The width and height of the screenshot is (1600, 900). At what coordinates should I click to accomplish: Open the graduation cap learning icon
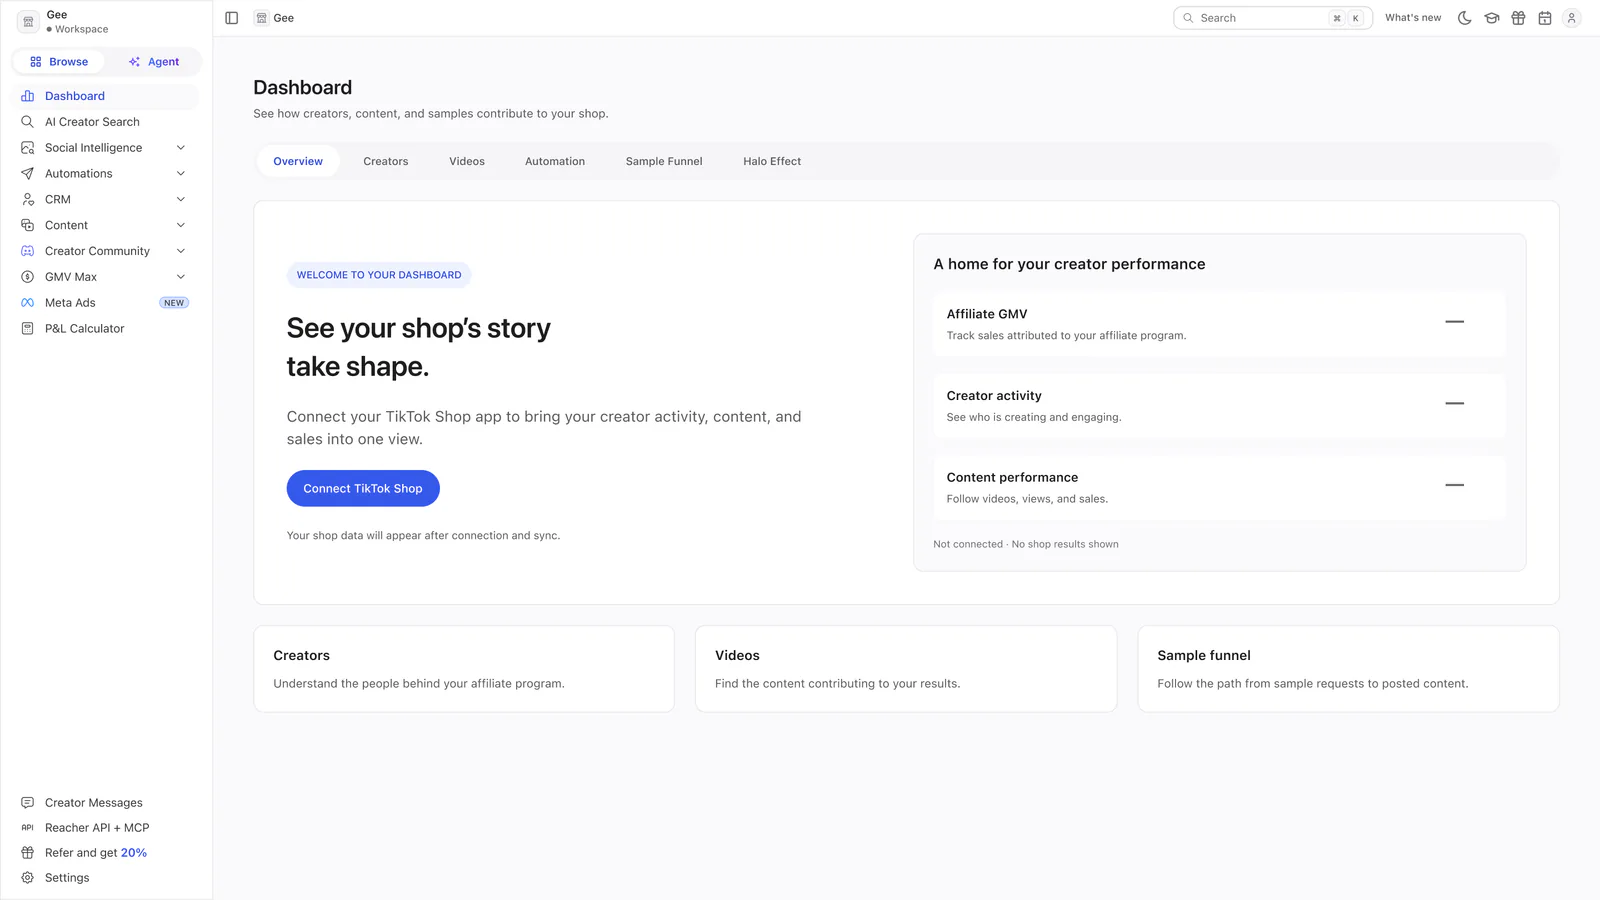(1492, 18)
